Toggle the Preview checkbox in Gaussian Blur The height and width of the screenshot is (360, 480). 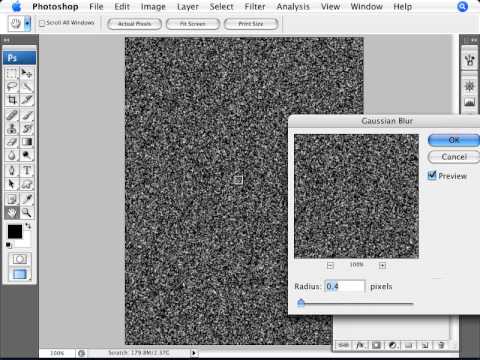coord(432,175)
